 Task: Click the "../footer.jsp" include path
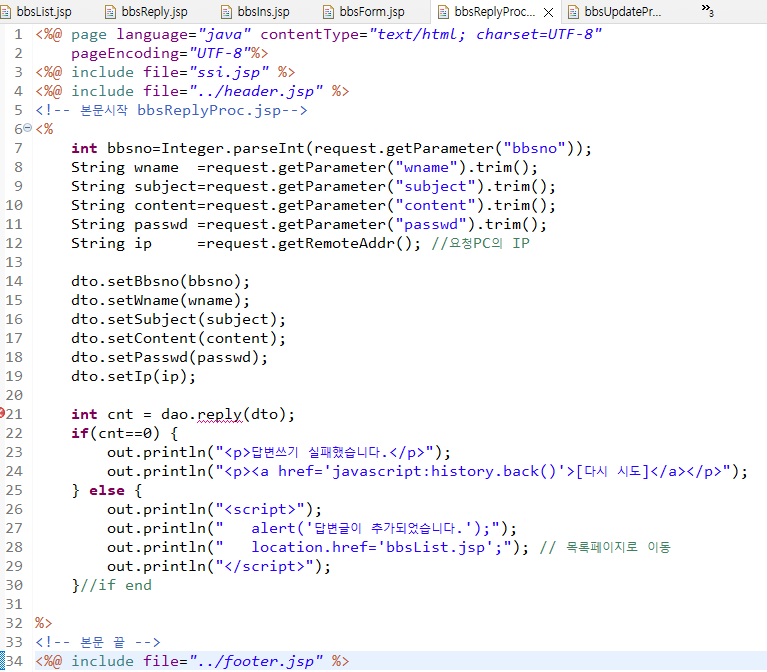(256, 661)
